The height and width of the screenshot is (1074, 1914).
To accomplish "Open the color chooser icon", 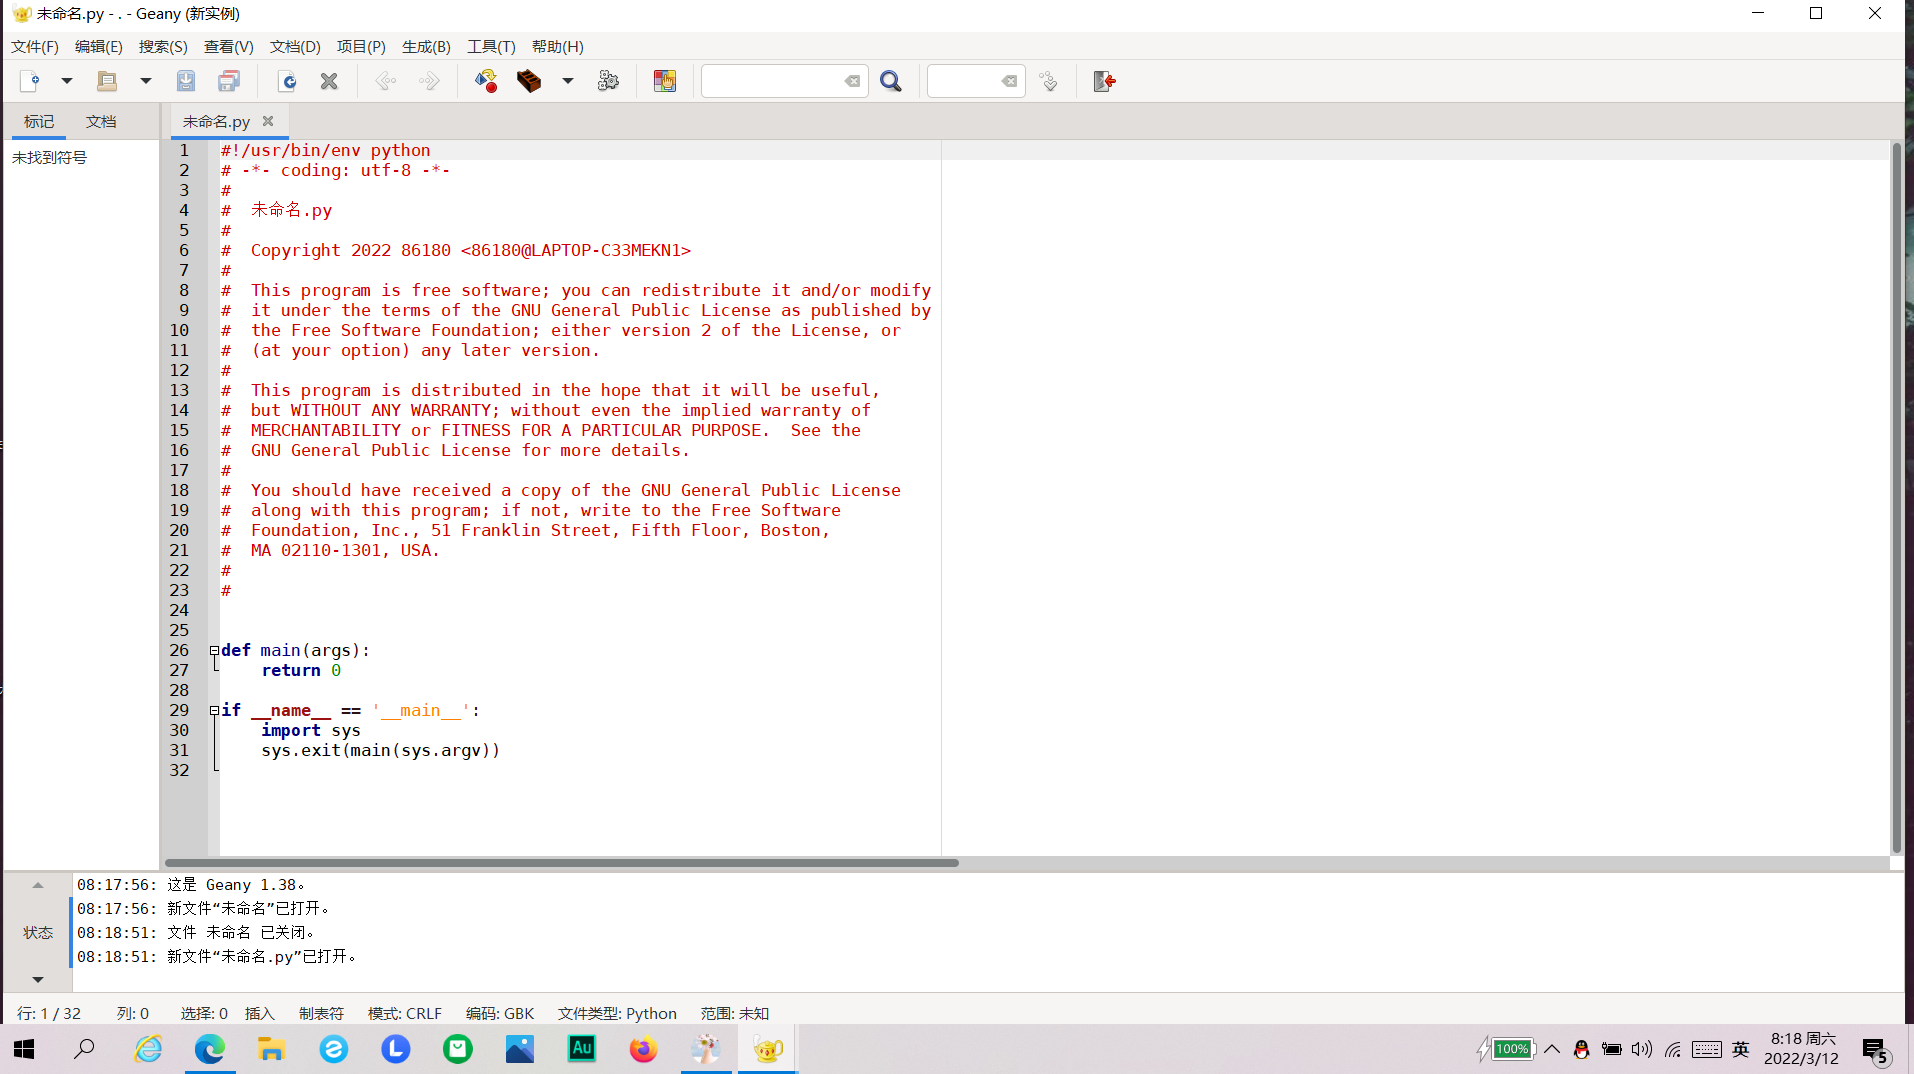I will tap(665, 81).
